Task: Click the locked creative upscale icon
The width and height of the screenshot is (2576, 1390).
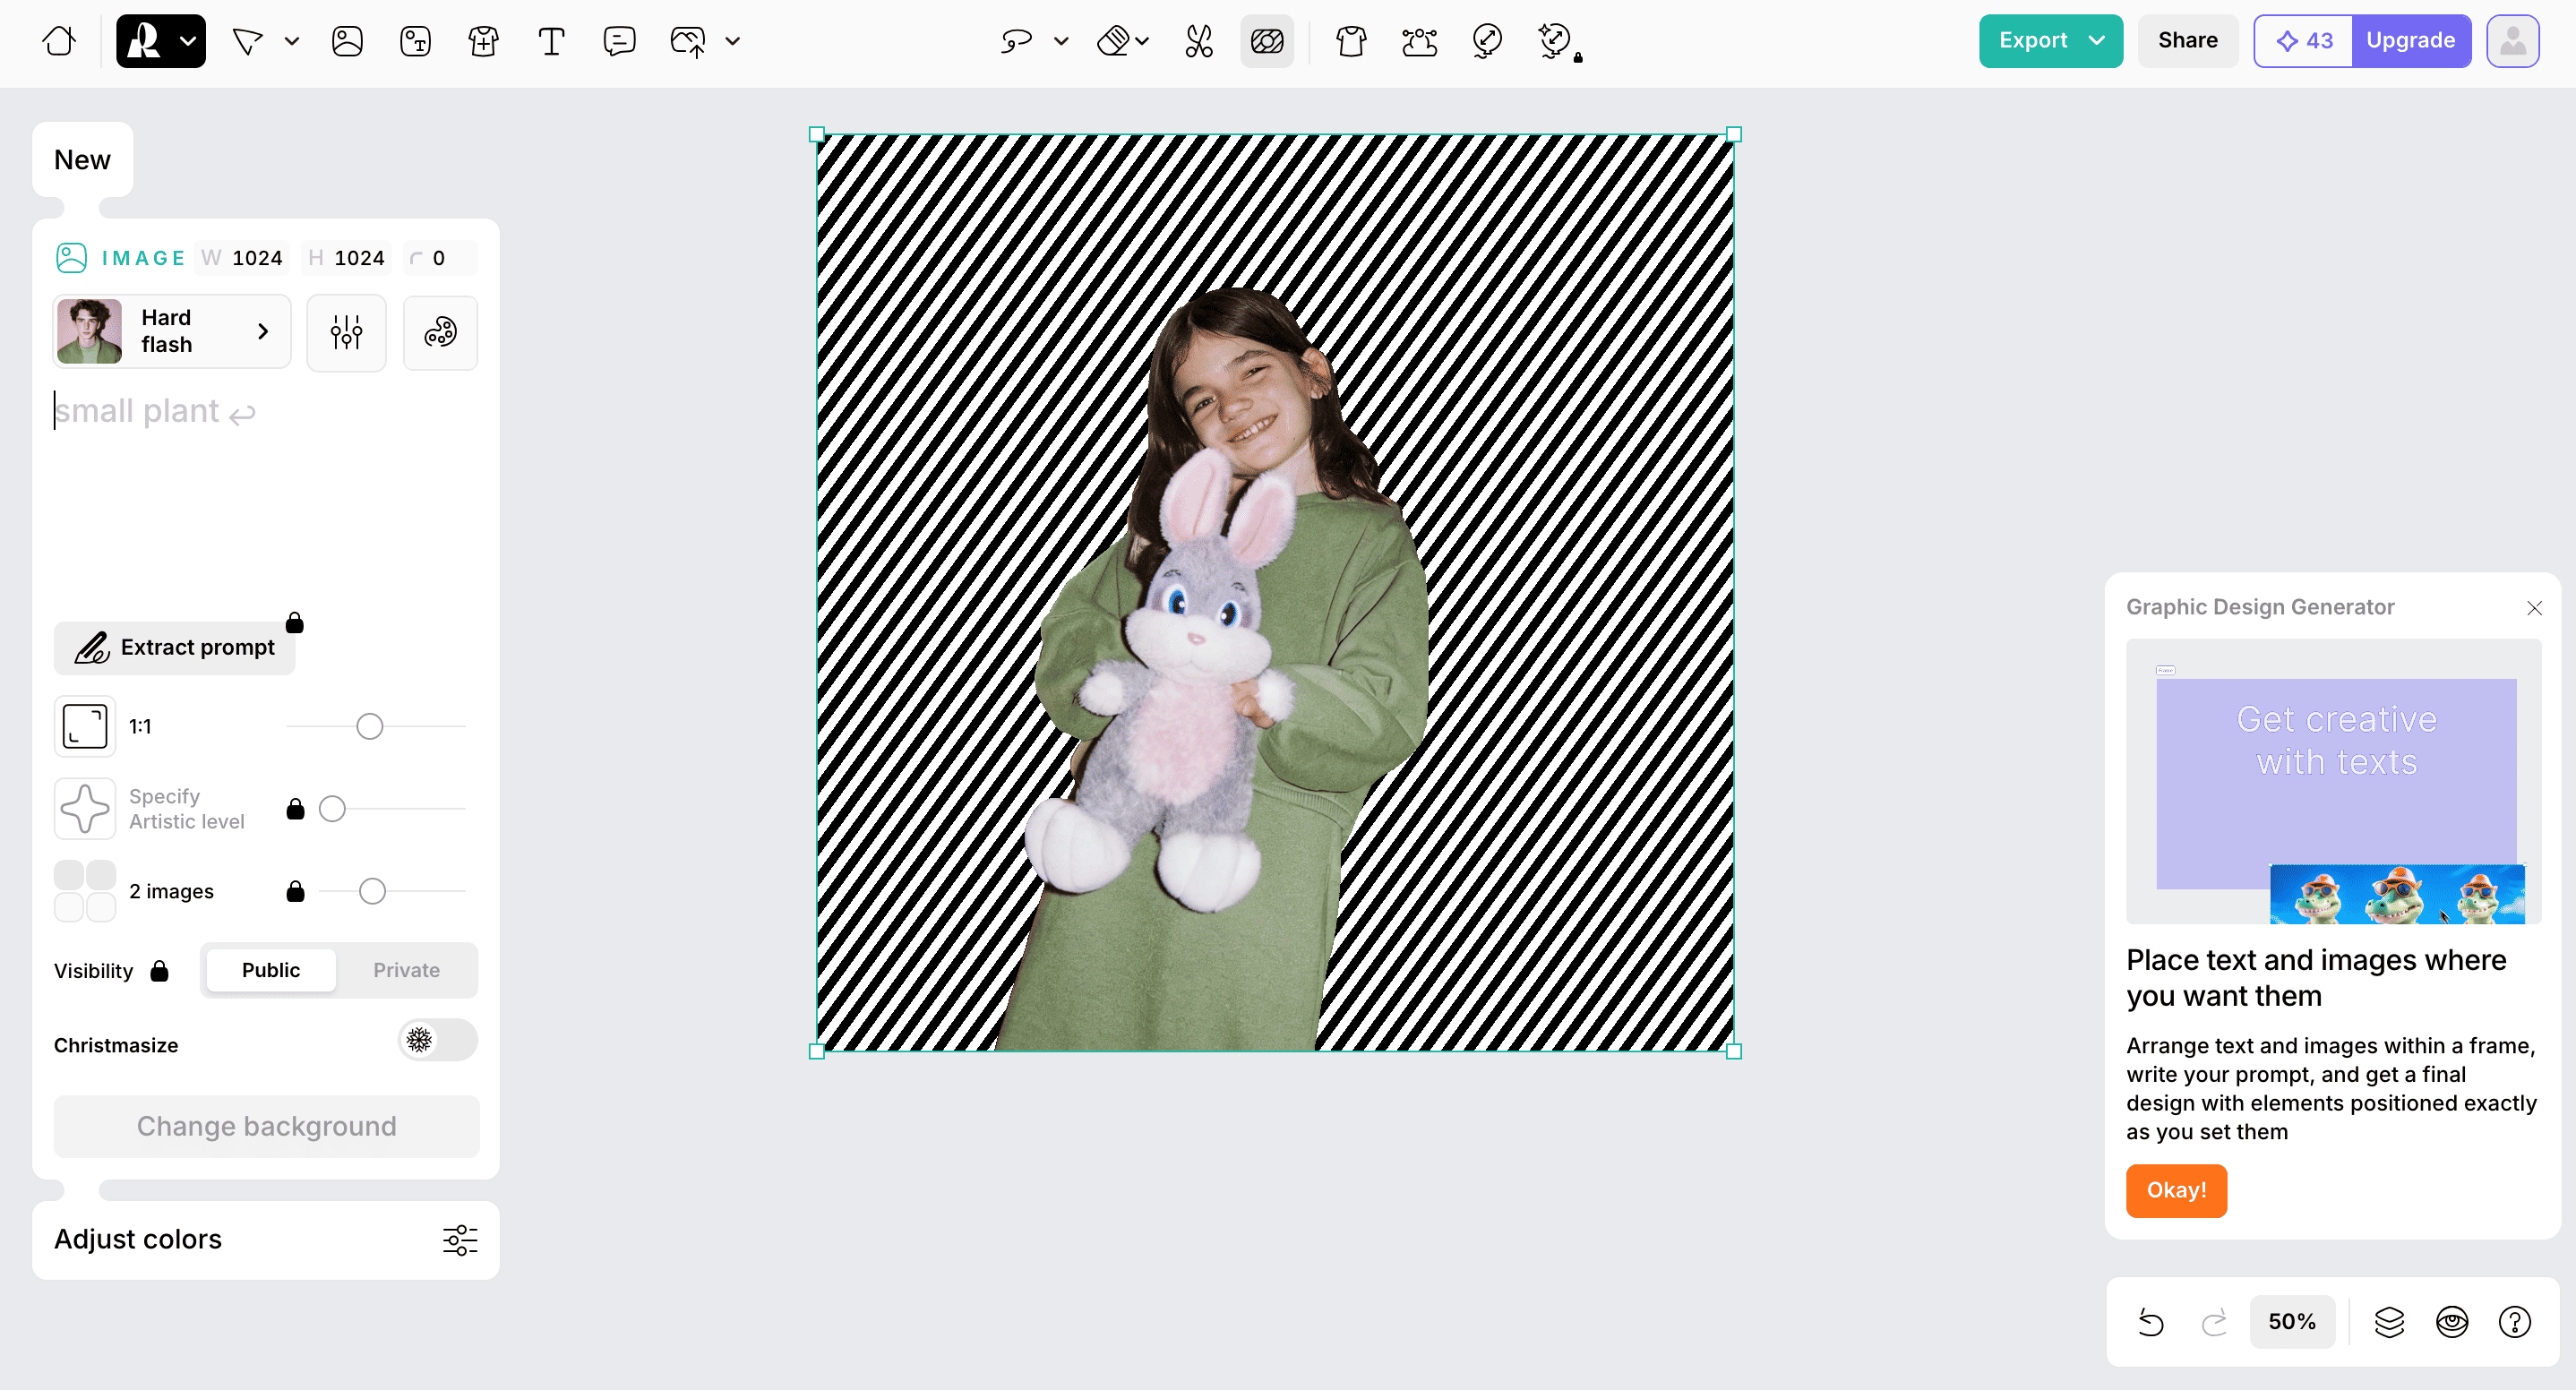Action: (1556, 41)
